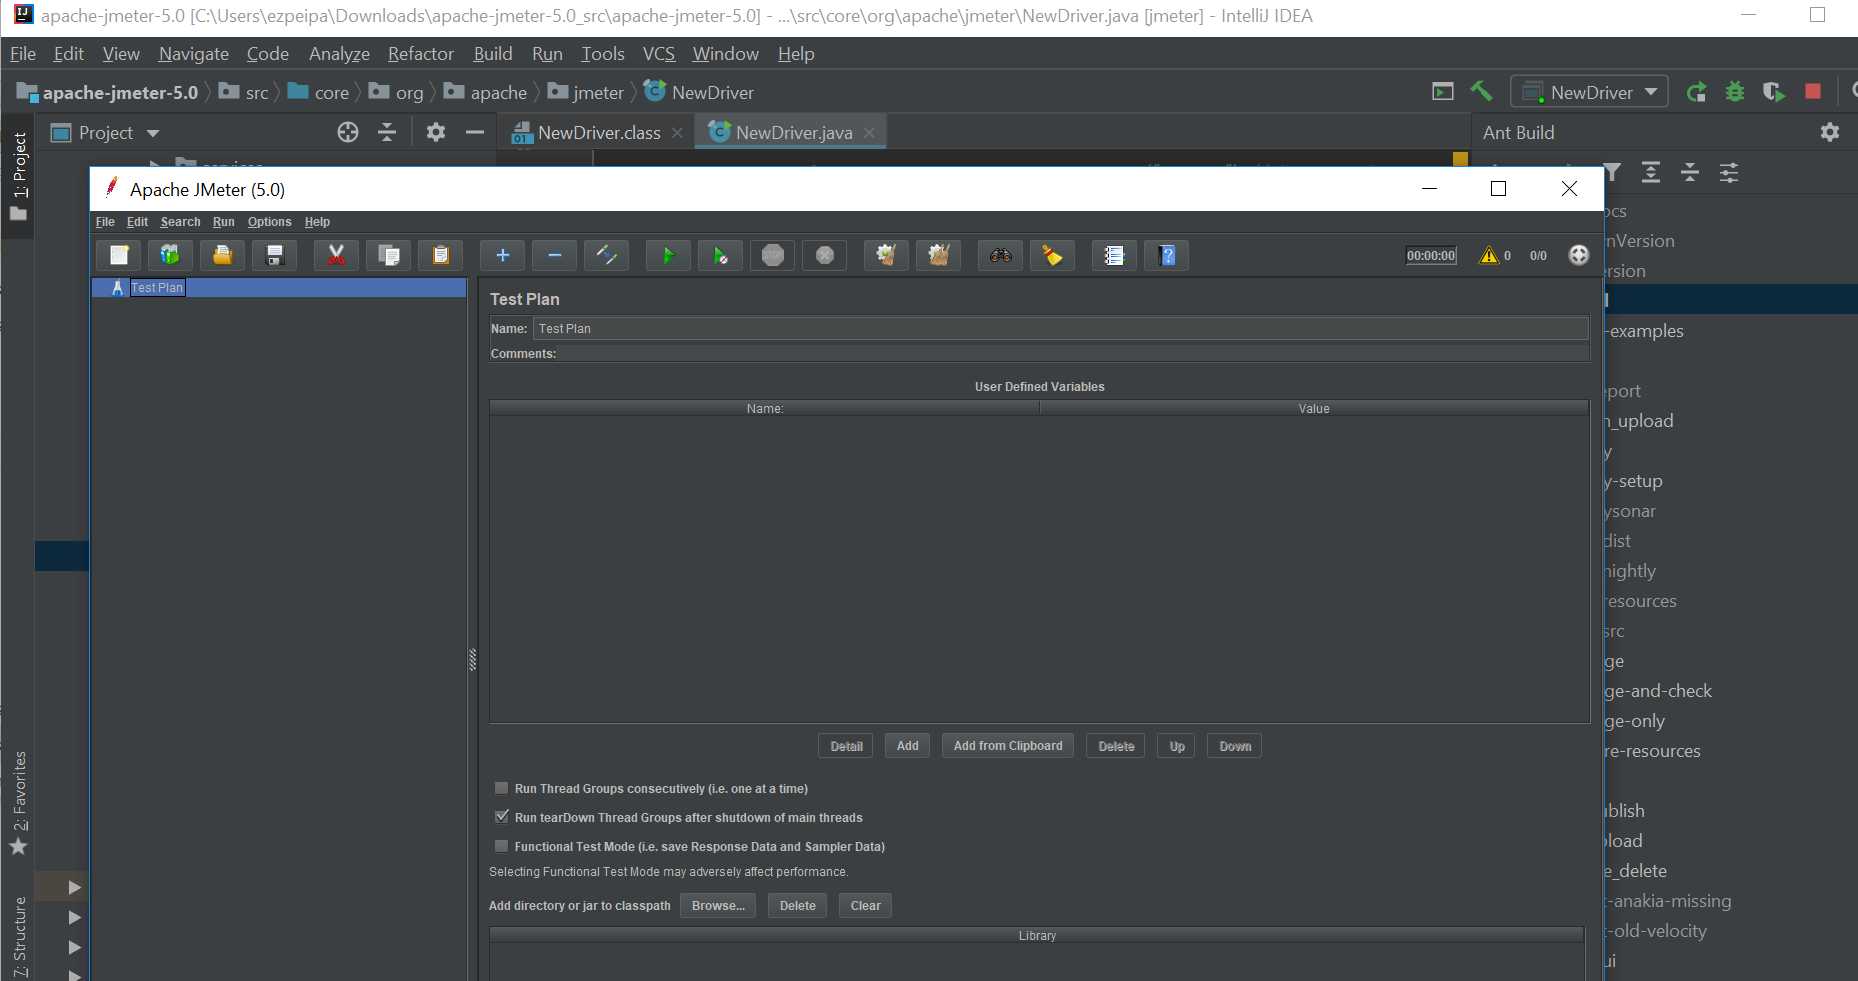Uncheck Run tearDown Thread Groups checkbox
1858x981 pixels.
click(x=502, y=817)
